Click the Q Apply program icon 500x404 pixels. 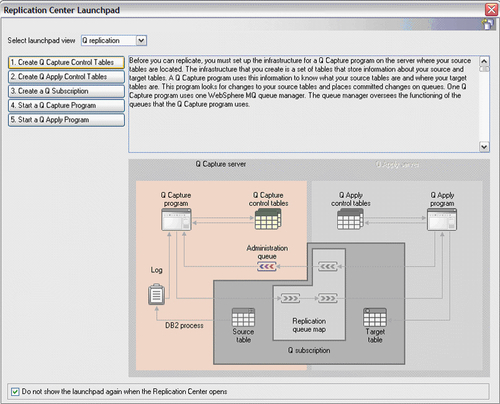pos(442,219)
